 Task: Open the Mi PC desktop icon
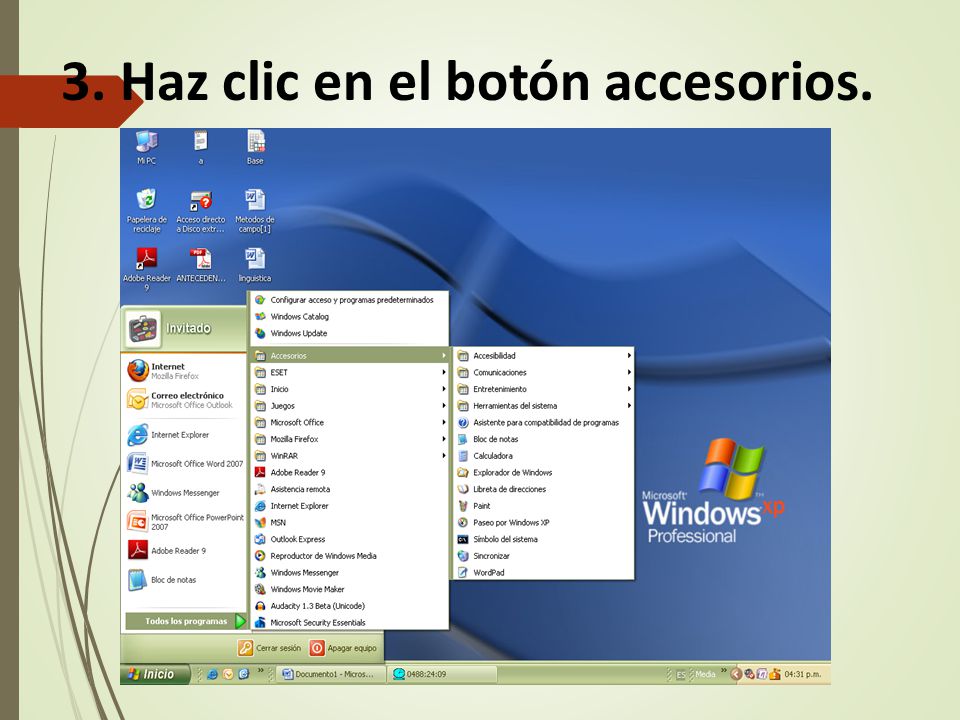click(146, 147)
